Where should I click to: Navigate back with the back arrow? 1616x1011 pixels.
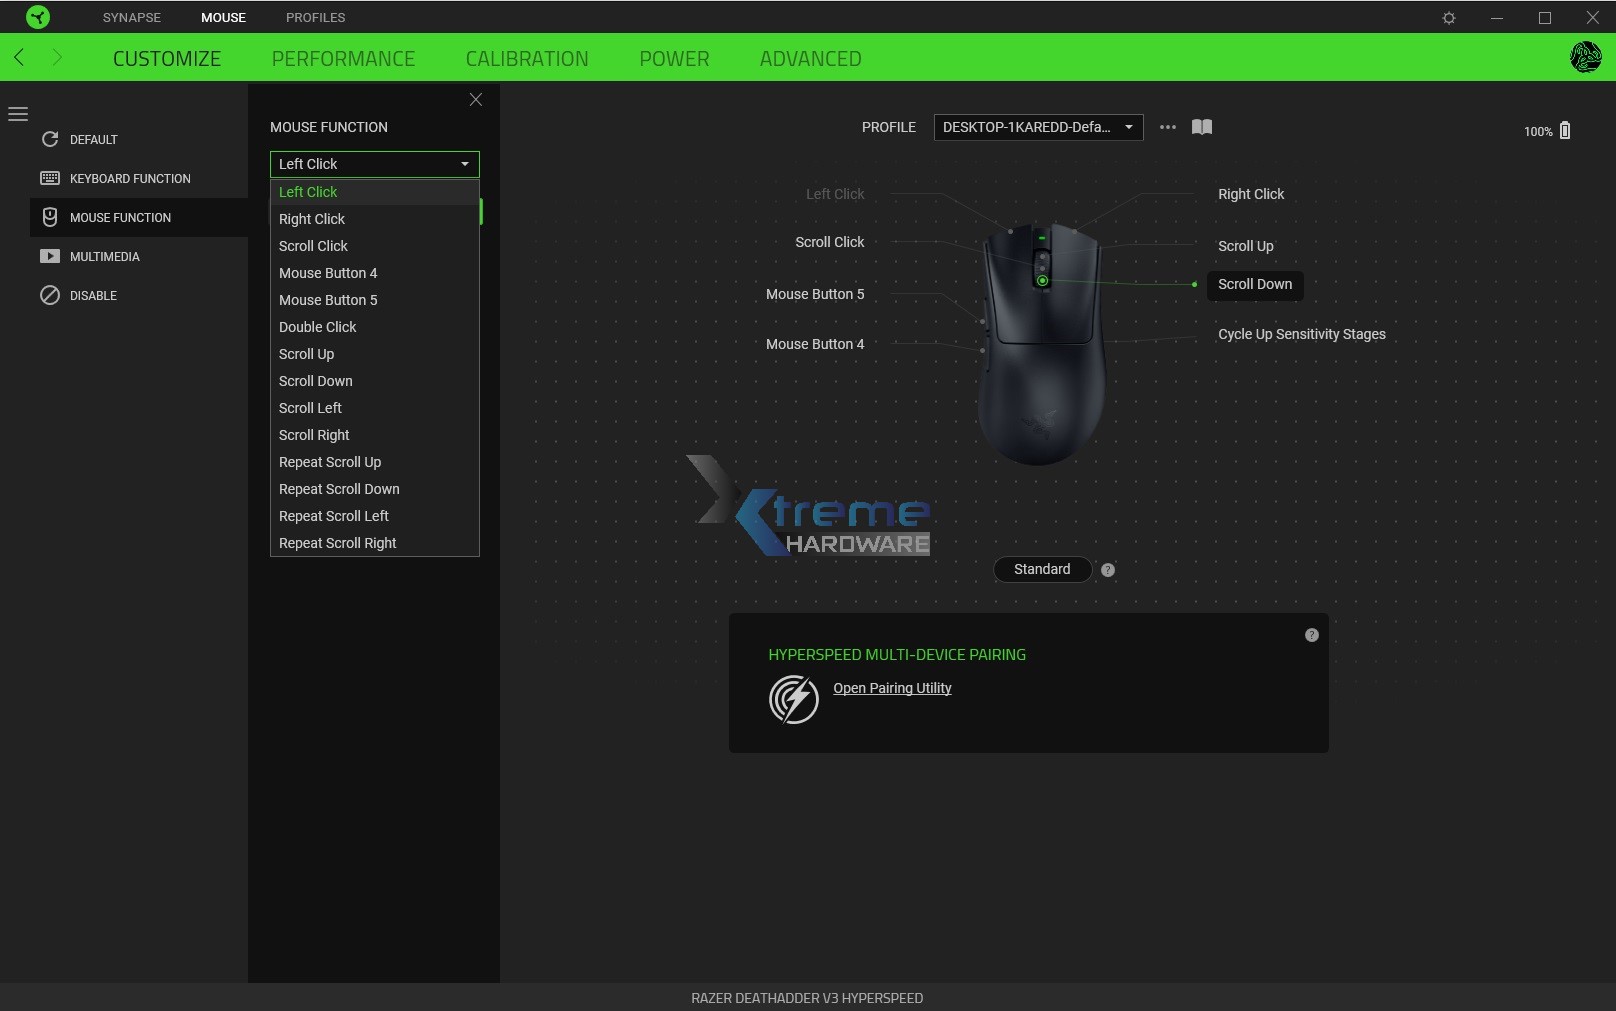(18, 58)
